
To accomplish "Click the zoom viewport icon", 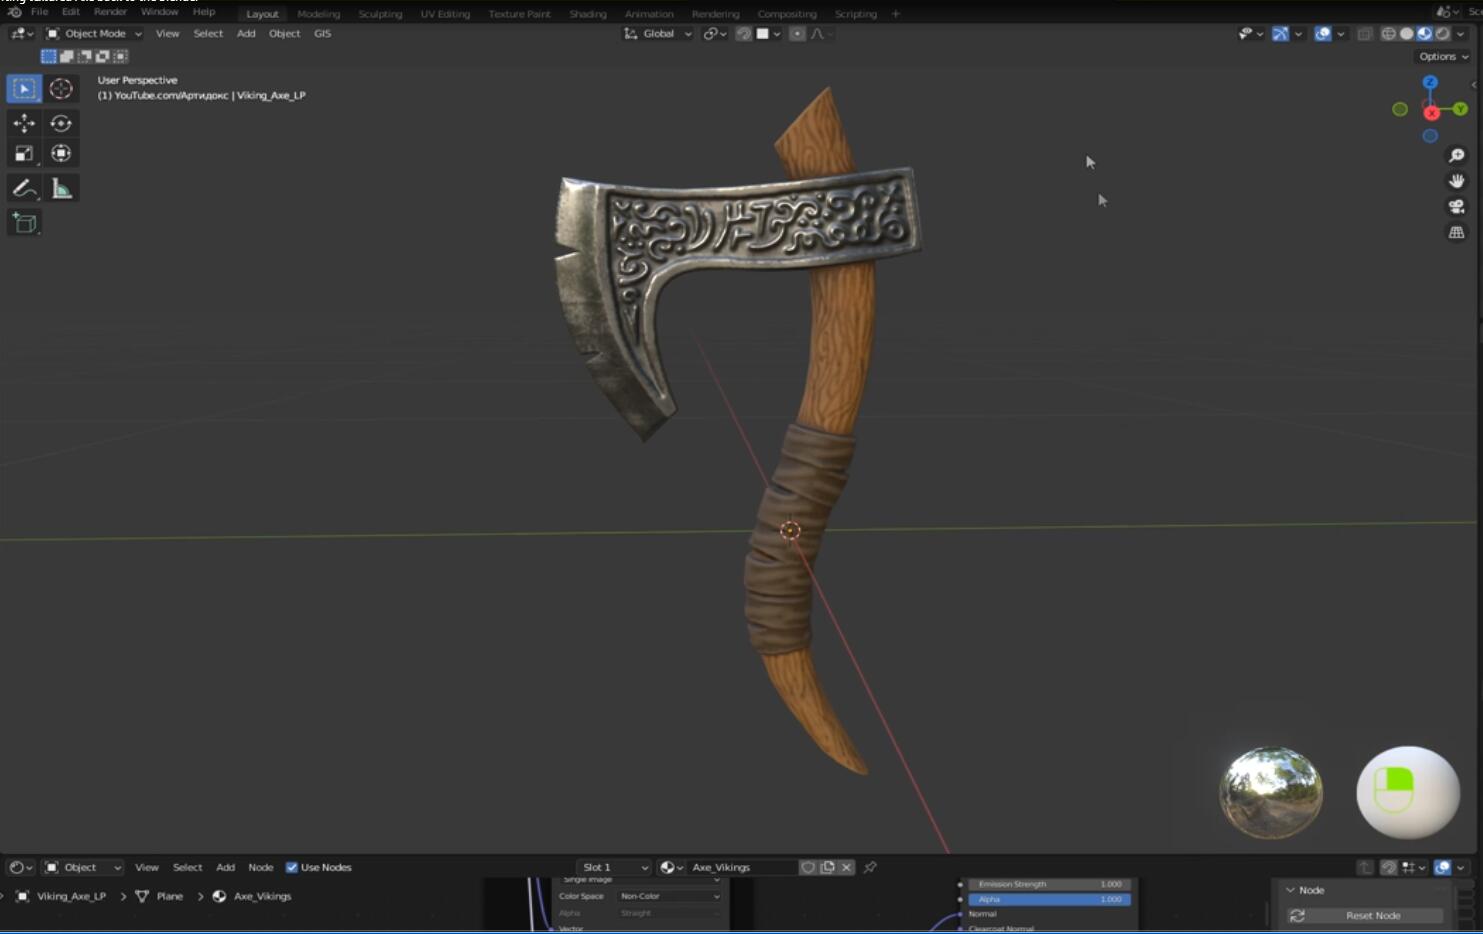I will [1457, 155].
